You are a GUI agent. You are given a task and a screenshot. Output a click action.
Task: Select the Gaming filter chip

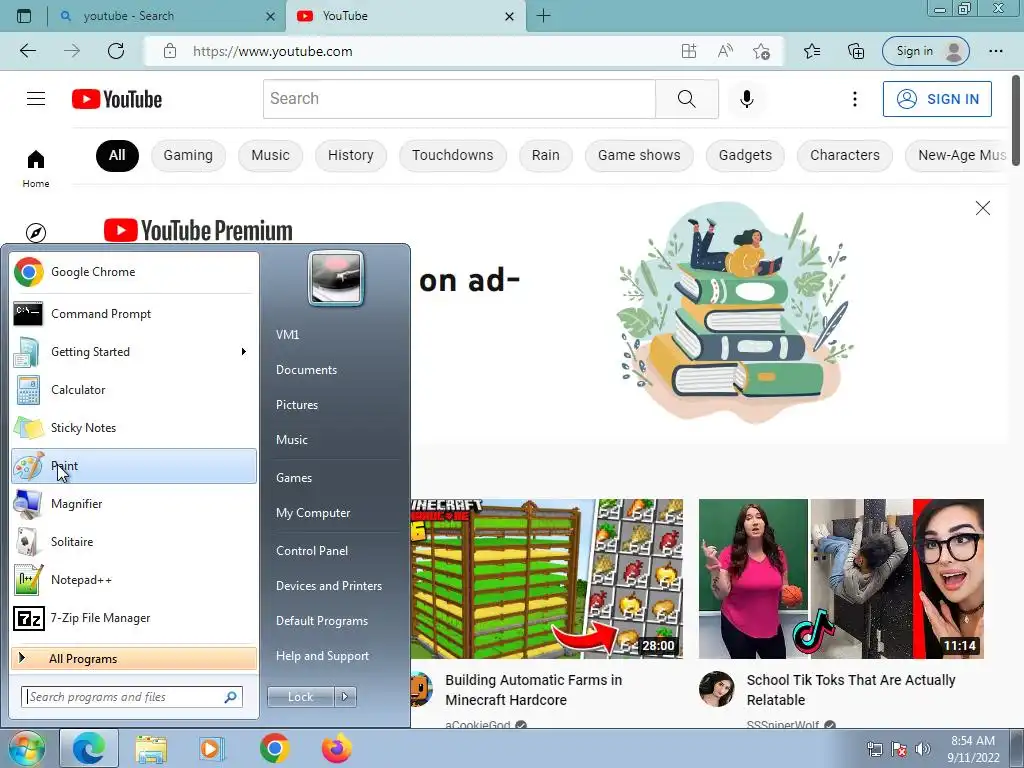pos(188,155)
